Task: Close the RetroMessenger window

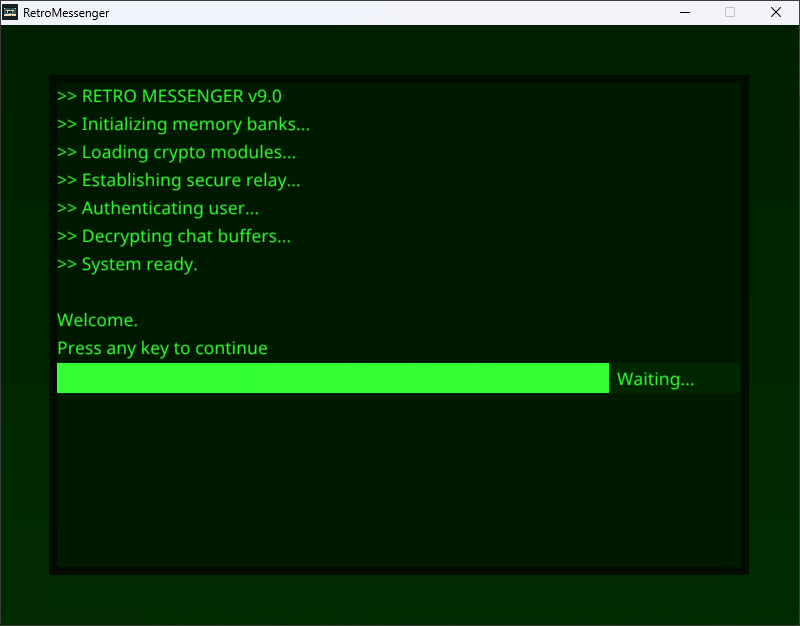Action: click(776, 13)
